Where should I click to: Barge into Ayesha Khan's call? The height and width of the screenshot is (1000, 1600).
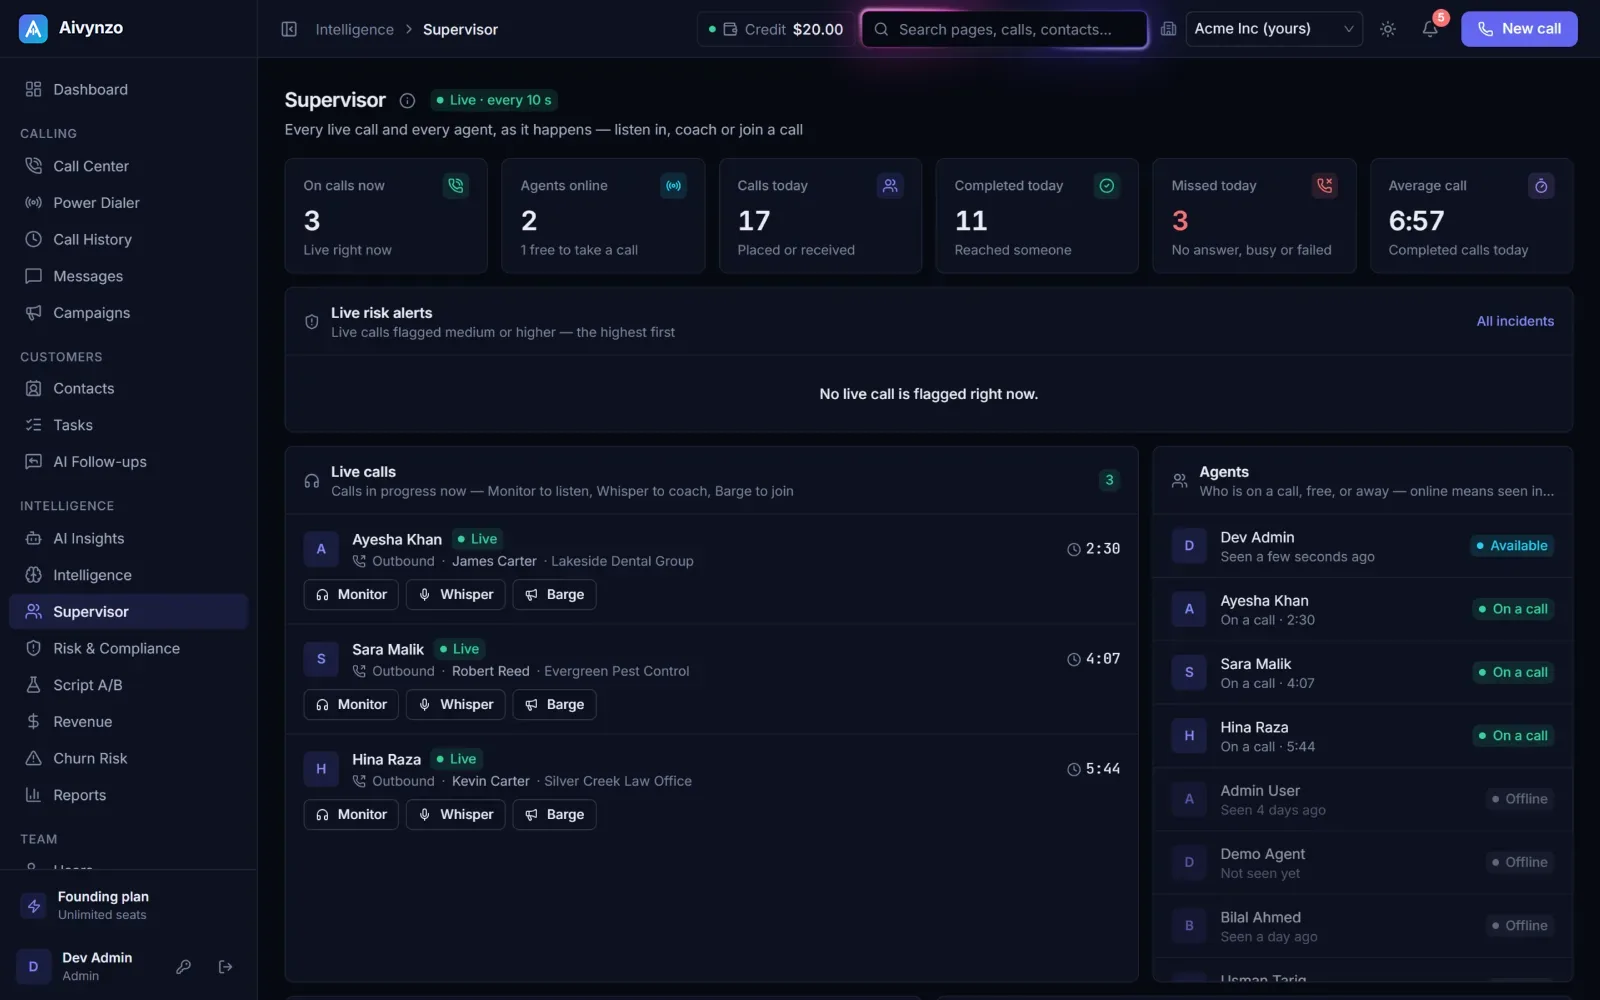555,594
